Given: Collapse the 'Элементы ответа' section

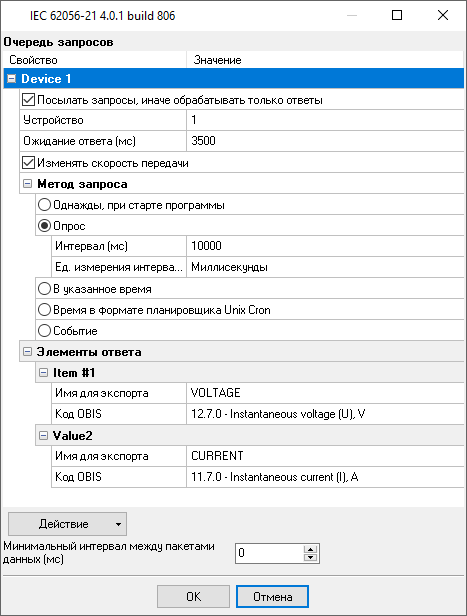Looking at the screenshot, I should (x=27, y=352).
